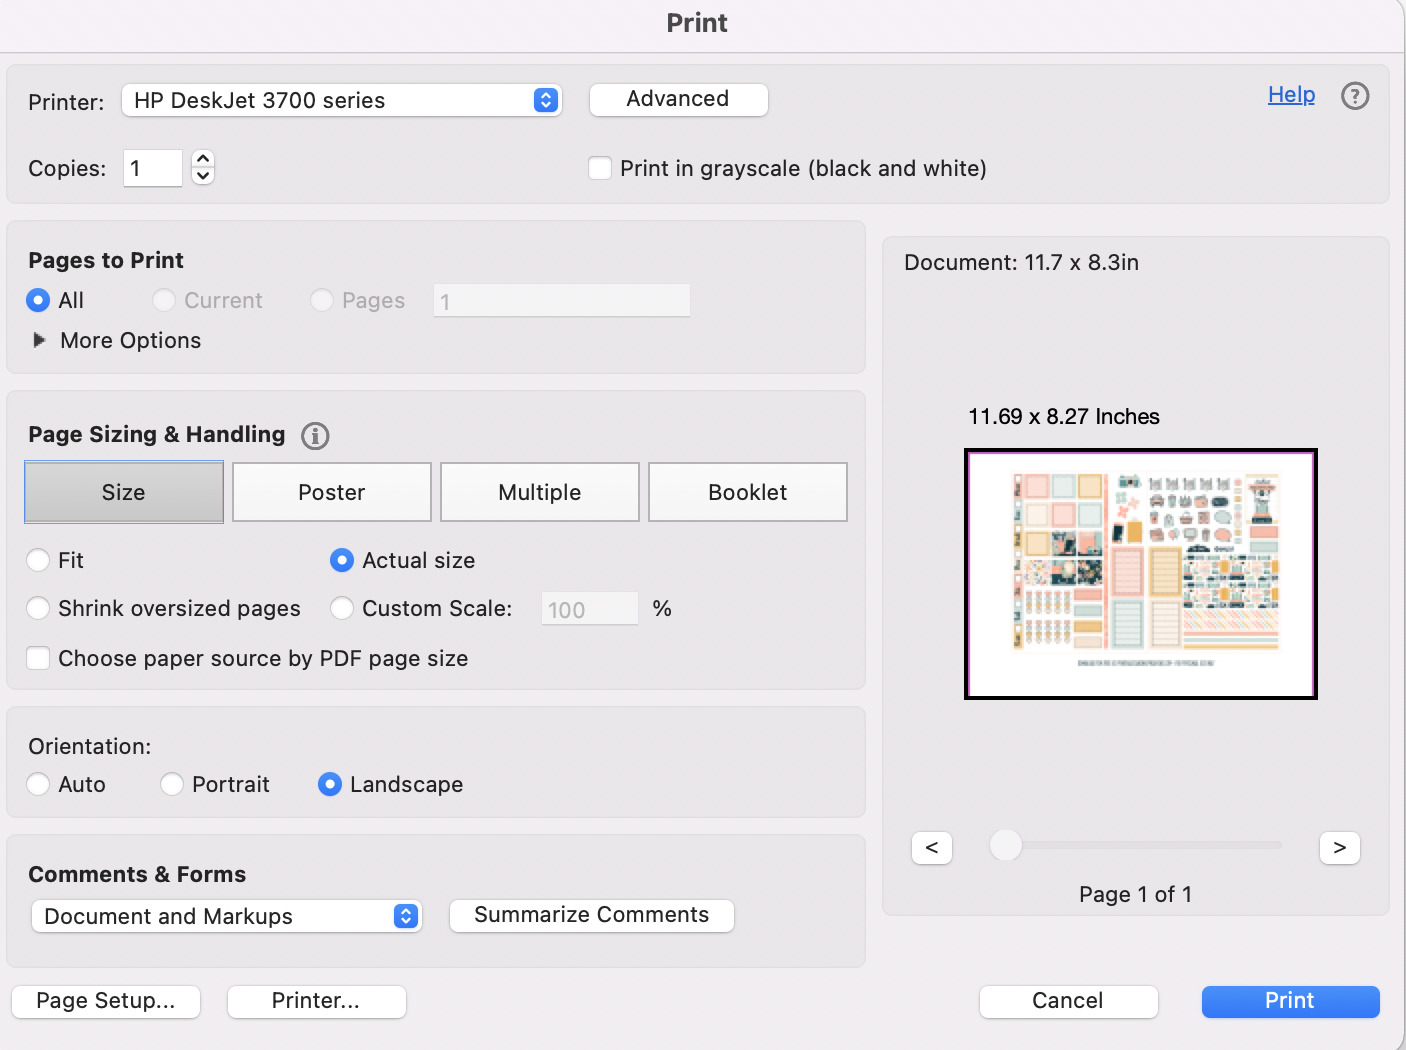Click the Advanced button
Image resolution: width=1406 pixels, height=1050 pixels.
tap(678, 99)
